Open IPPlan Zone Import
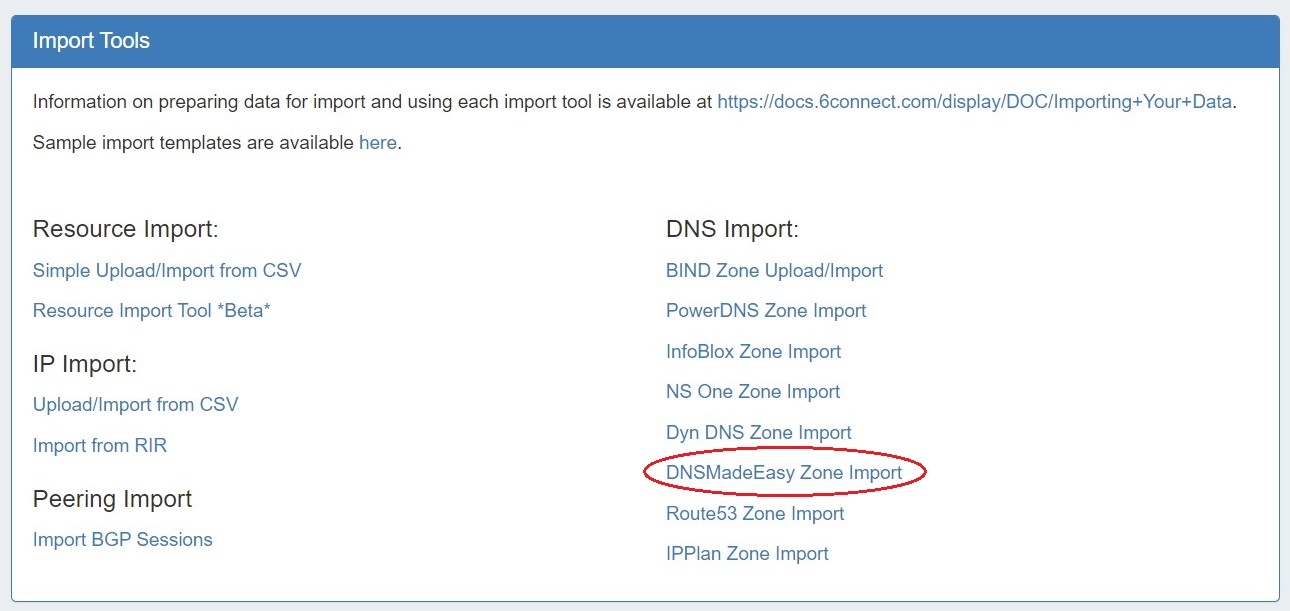The image size is (1290, 611). [x=747, y=553]
